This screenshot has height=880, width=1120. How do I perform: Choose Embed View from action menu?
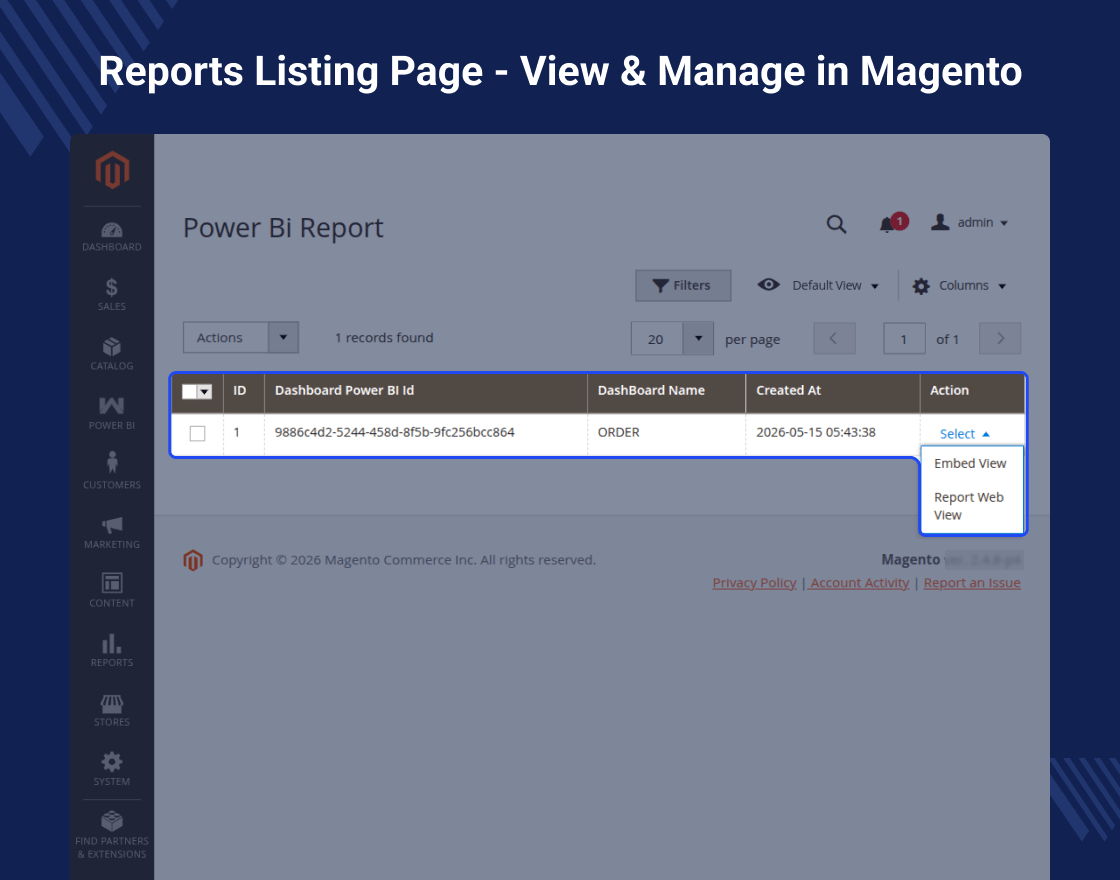(972, 464)
